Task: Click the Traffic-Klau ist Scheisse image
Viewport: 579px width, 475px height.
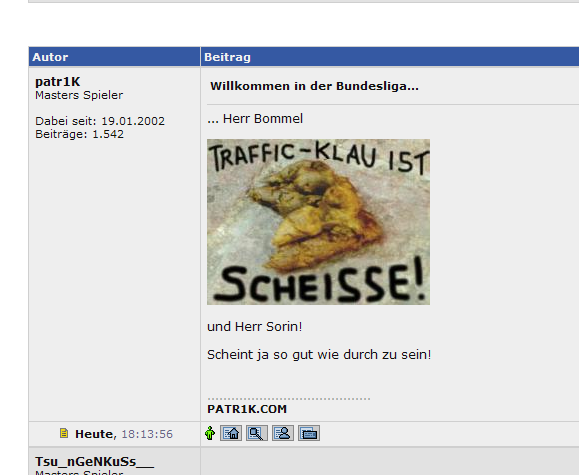Action: coord(318,222)
